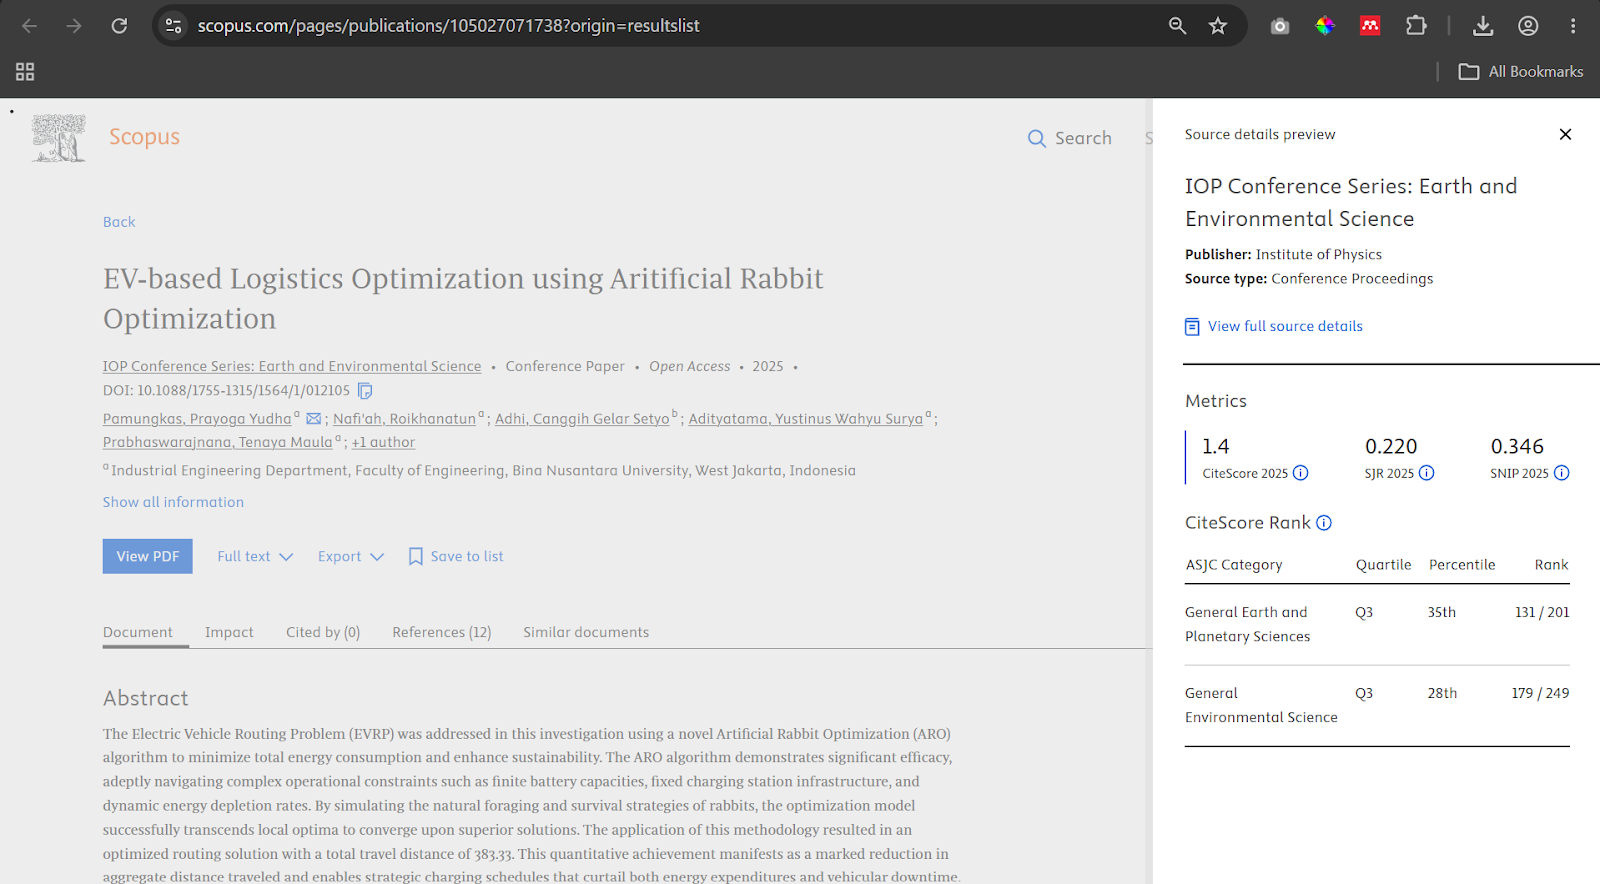The image size is (1600, 884).
Task: Save to list bookmark toggle
Action: 456,557
